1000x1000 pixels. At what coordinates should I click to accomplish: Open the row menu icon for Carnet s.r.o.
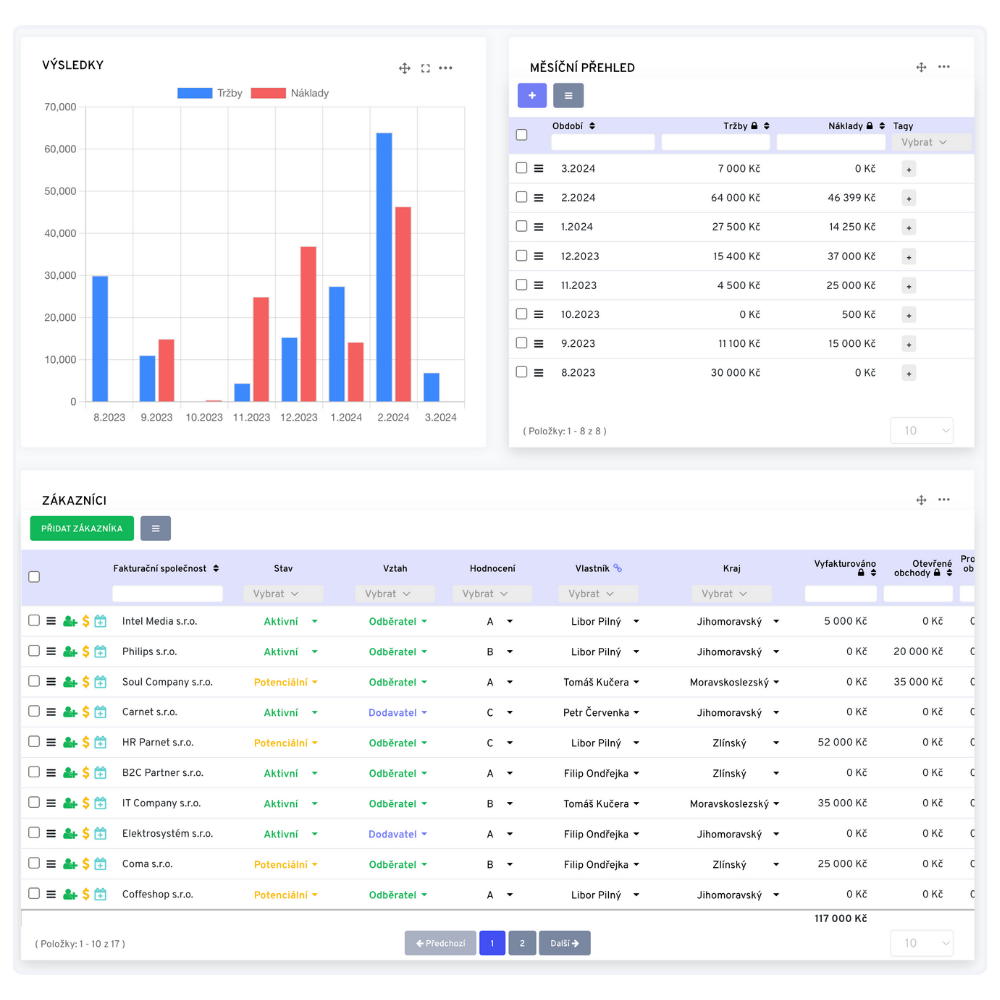[51, 712]
